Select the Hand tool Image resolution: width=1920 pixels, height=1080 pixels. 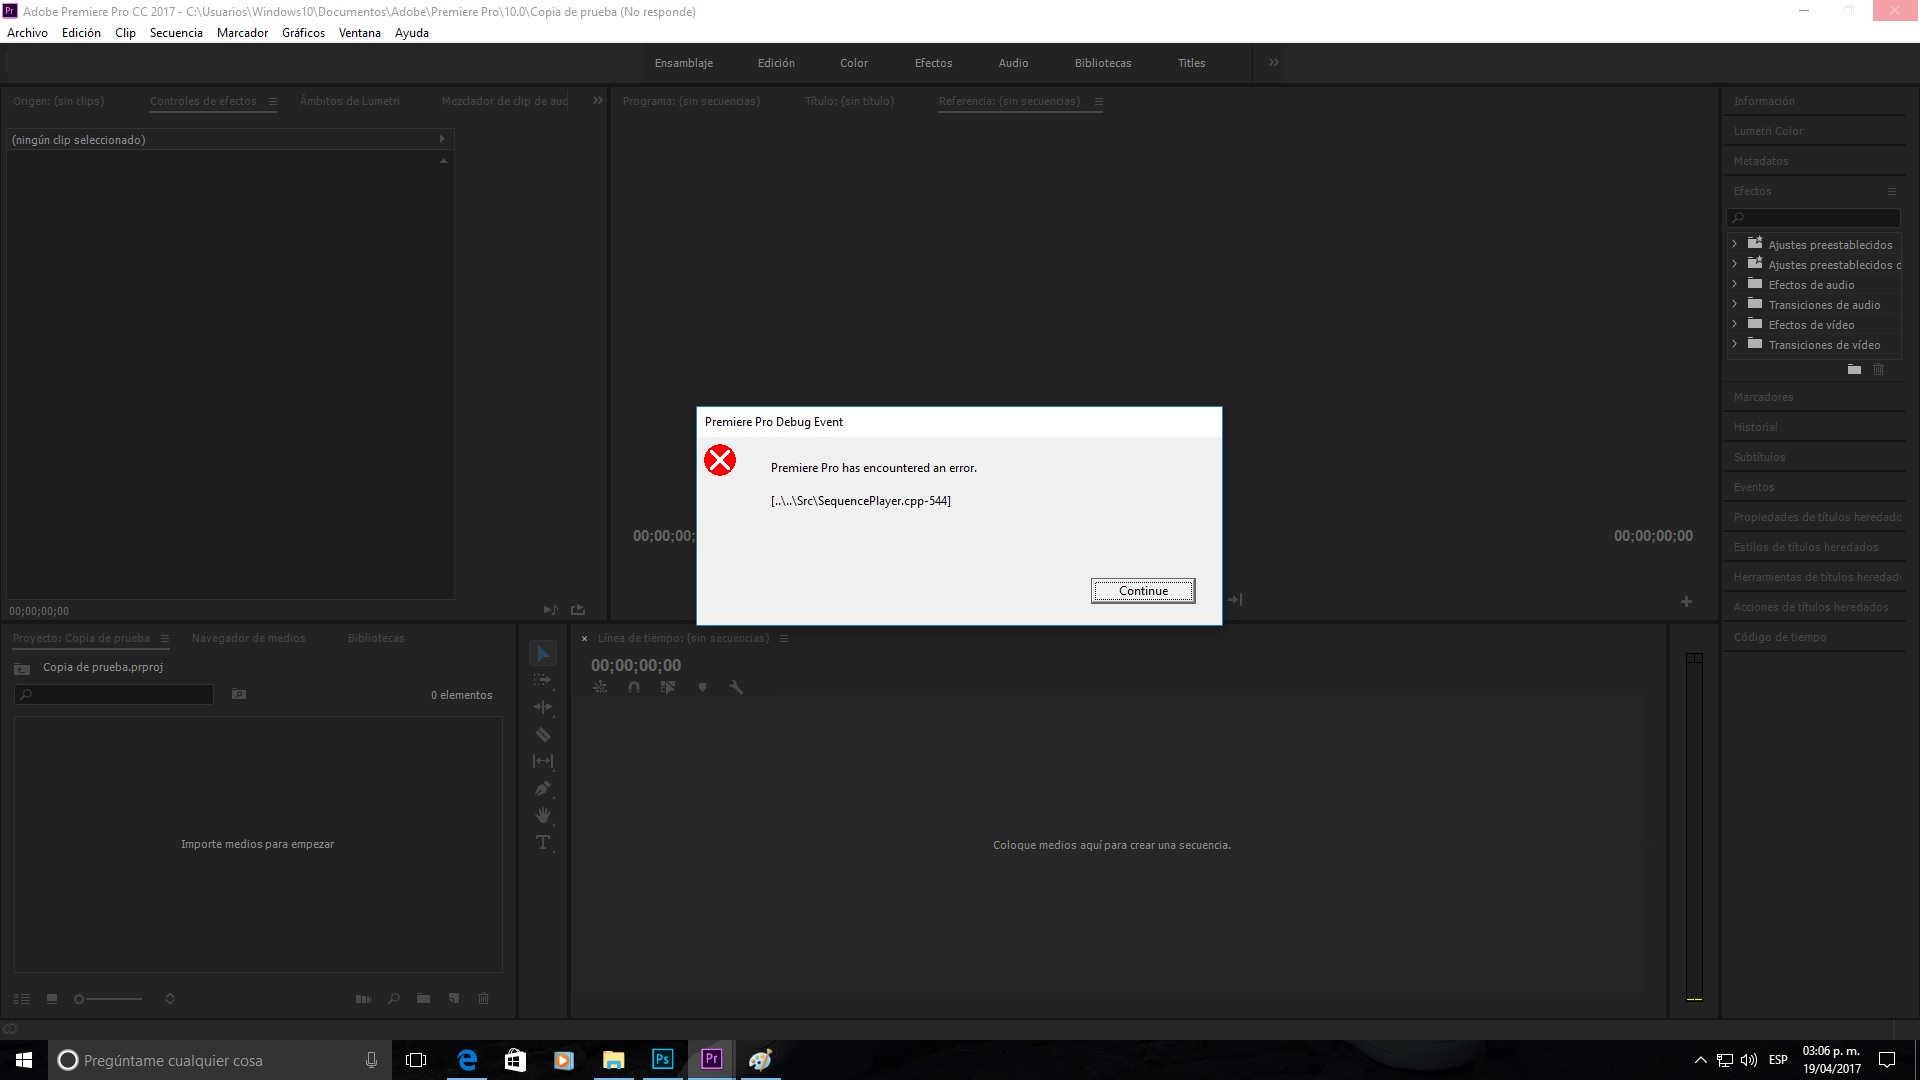(543, 815)
